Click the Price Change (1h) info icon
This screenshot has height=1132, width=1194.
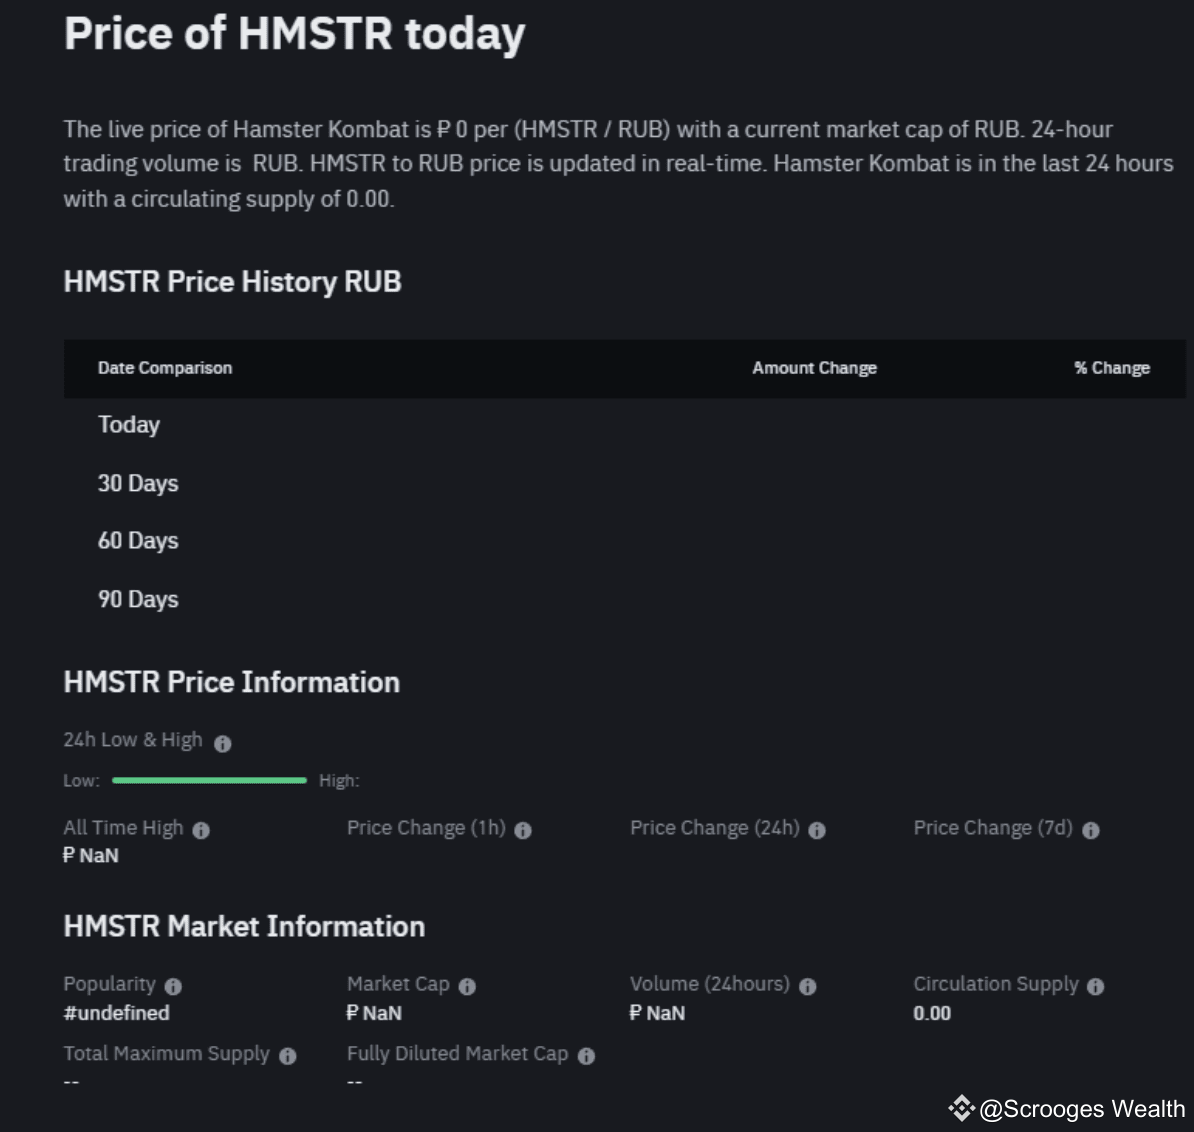[523, 830]
